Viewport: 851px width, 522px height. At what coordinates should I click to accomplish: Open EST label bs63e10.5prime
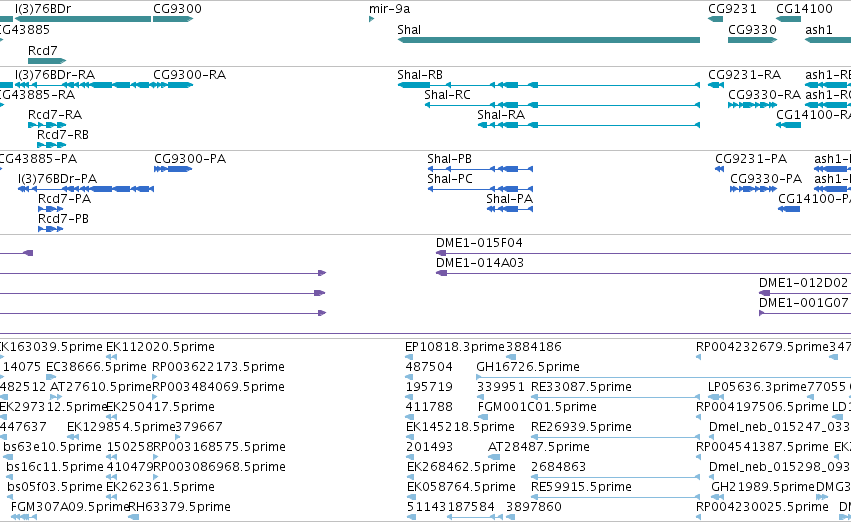[52, 447]
